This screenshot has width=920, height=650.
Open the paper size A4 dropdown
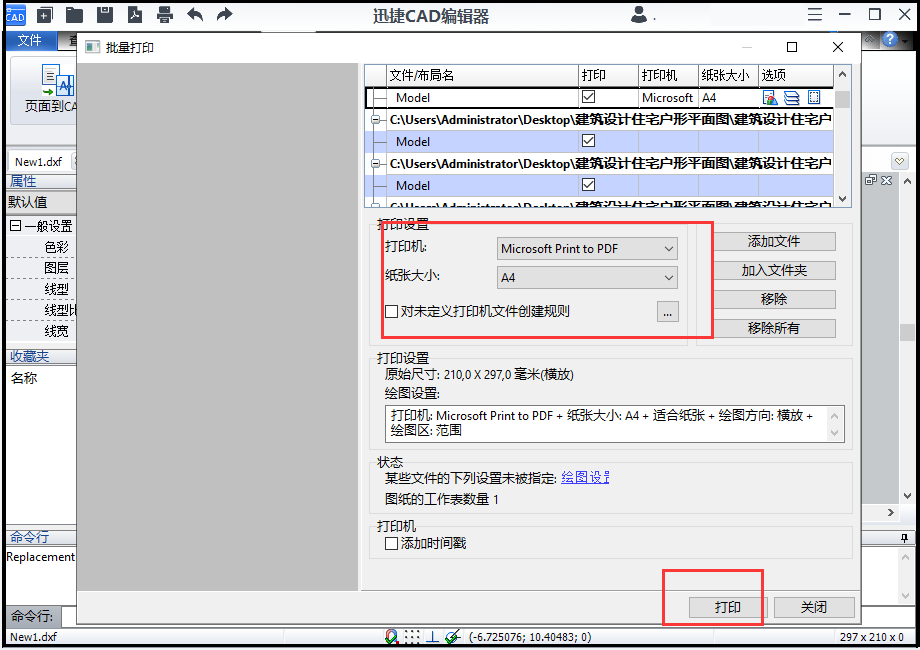point(587,277)
